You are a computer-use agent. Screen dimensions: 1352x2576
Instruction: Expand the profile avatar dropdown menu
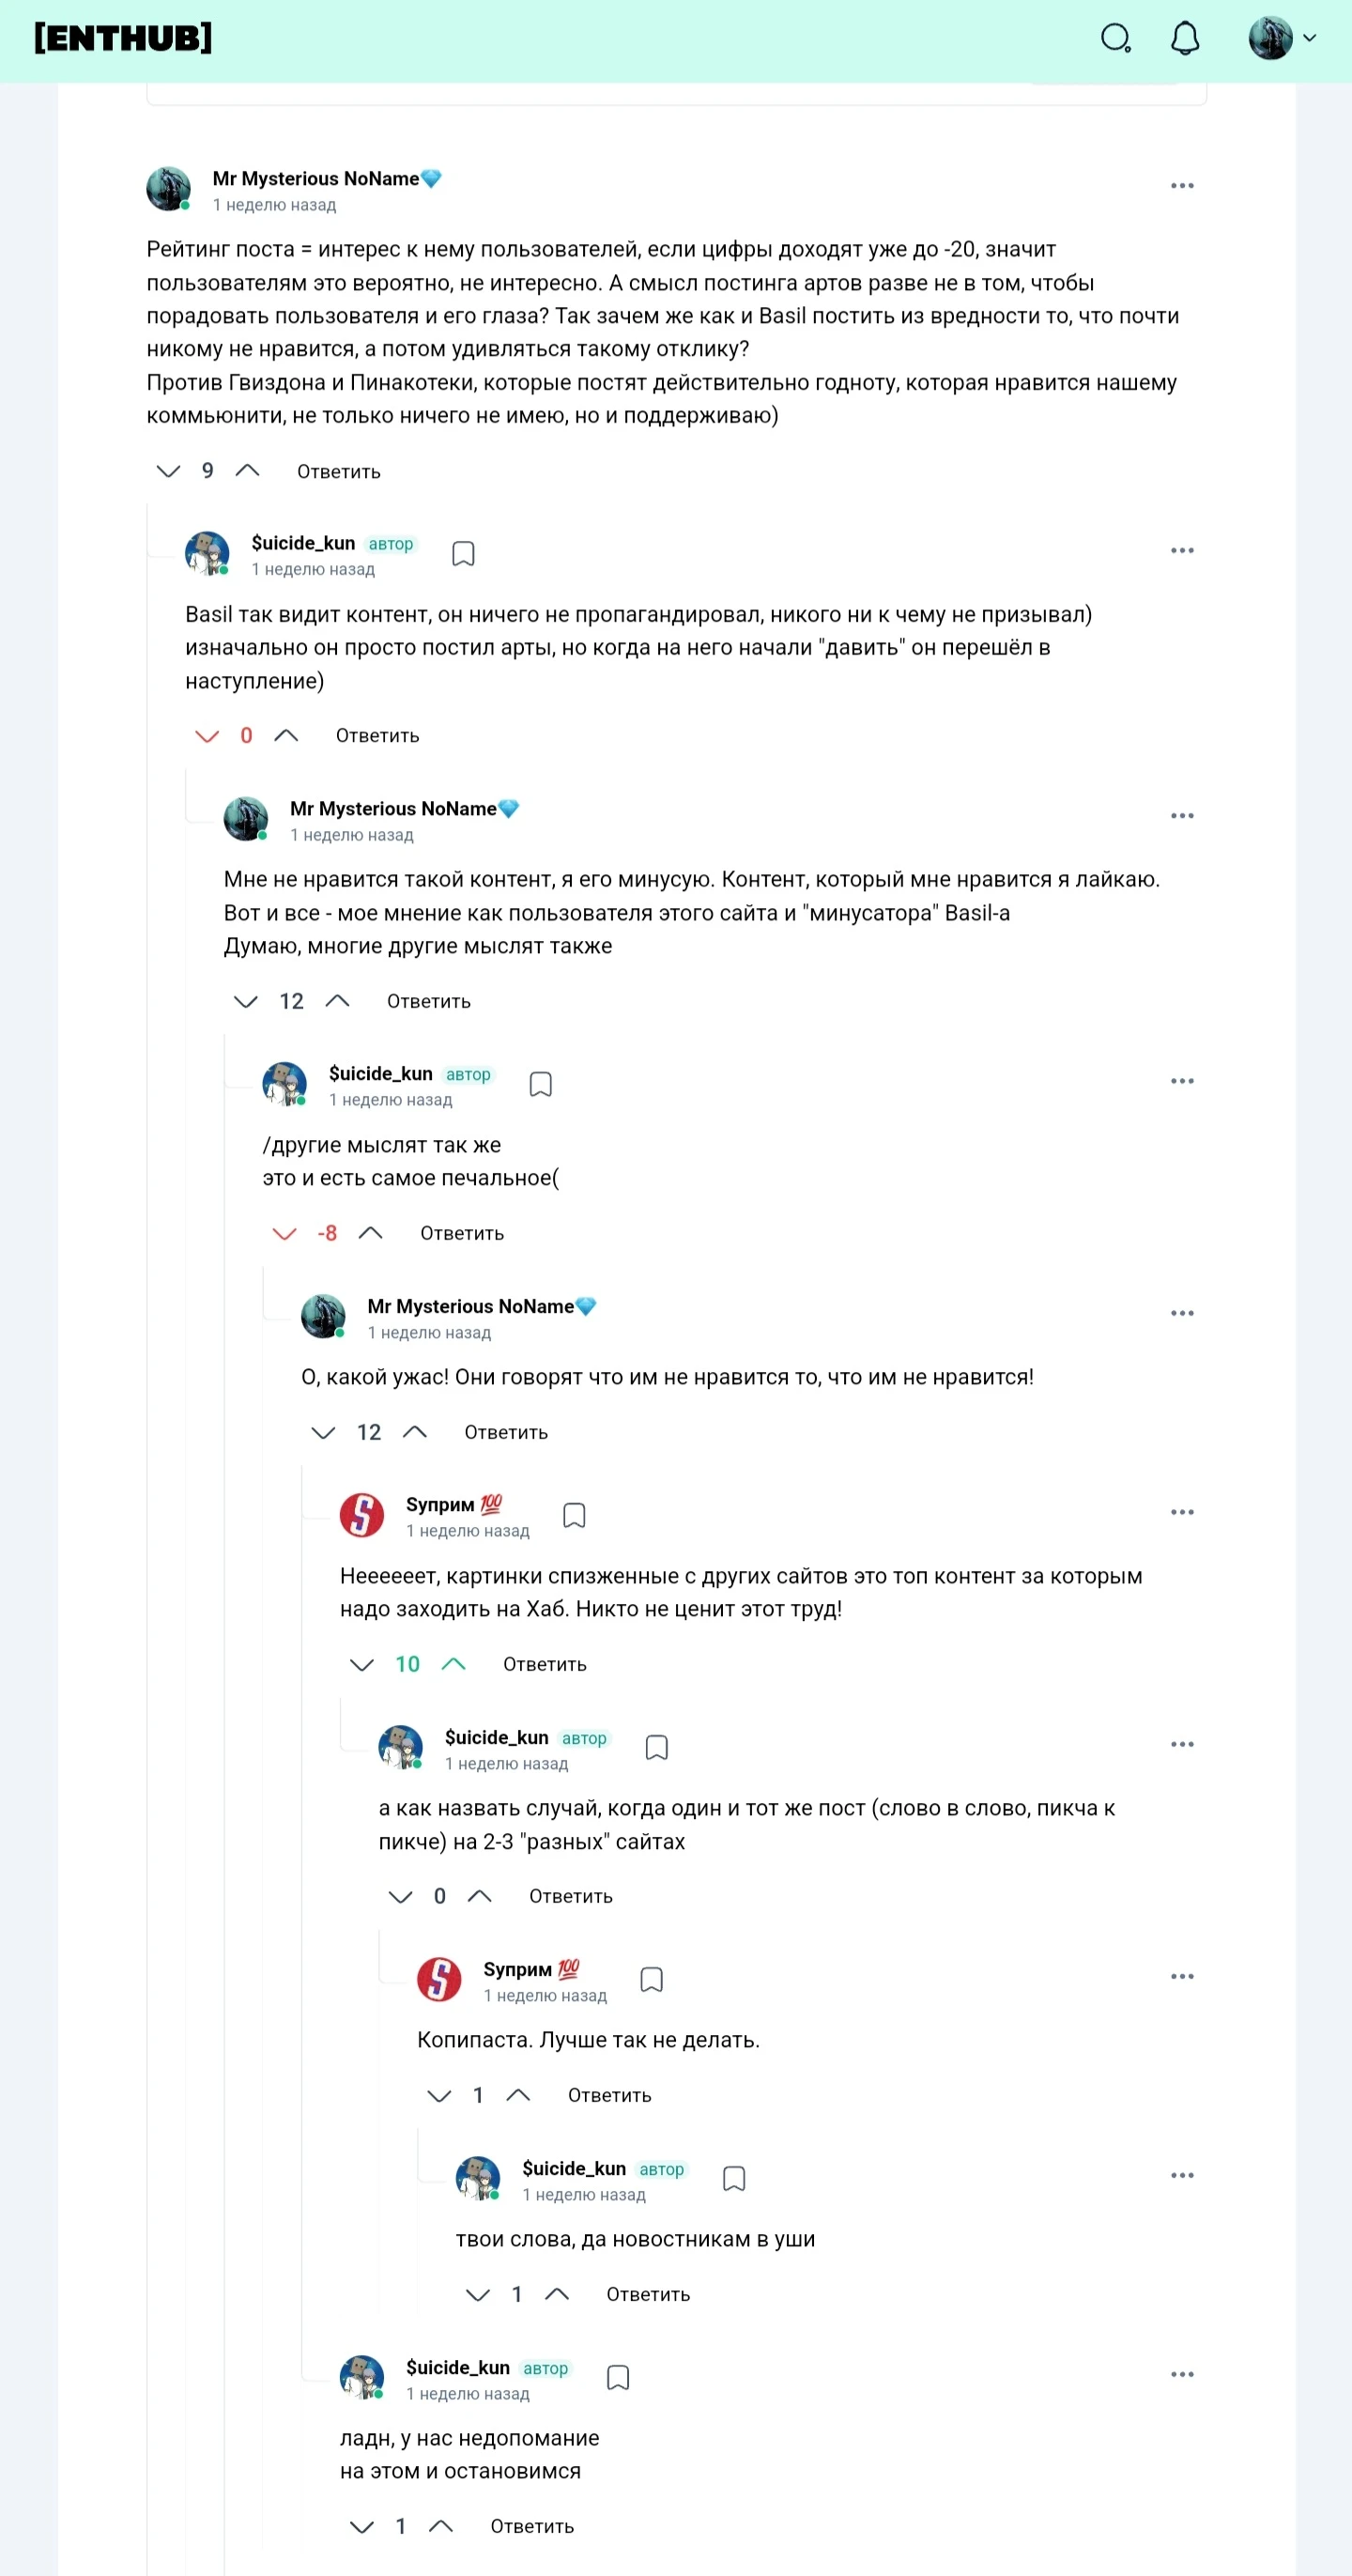(x=1282, y=39)
